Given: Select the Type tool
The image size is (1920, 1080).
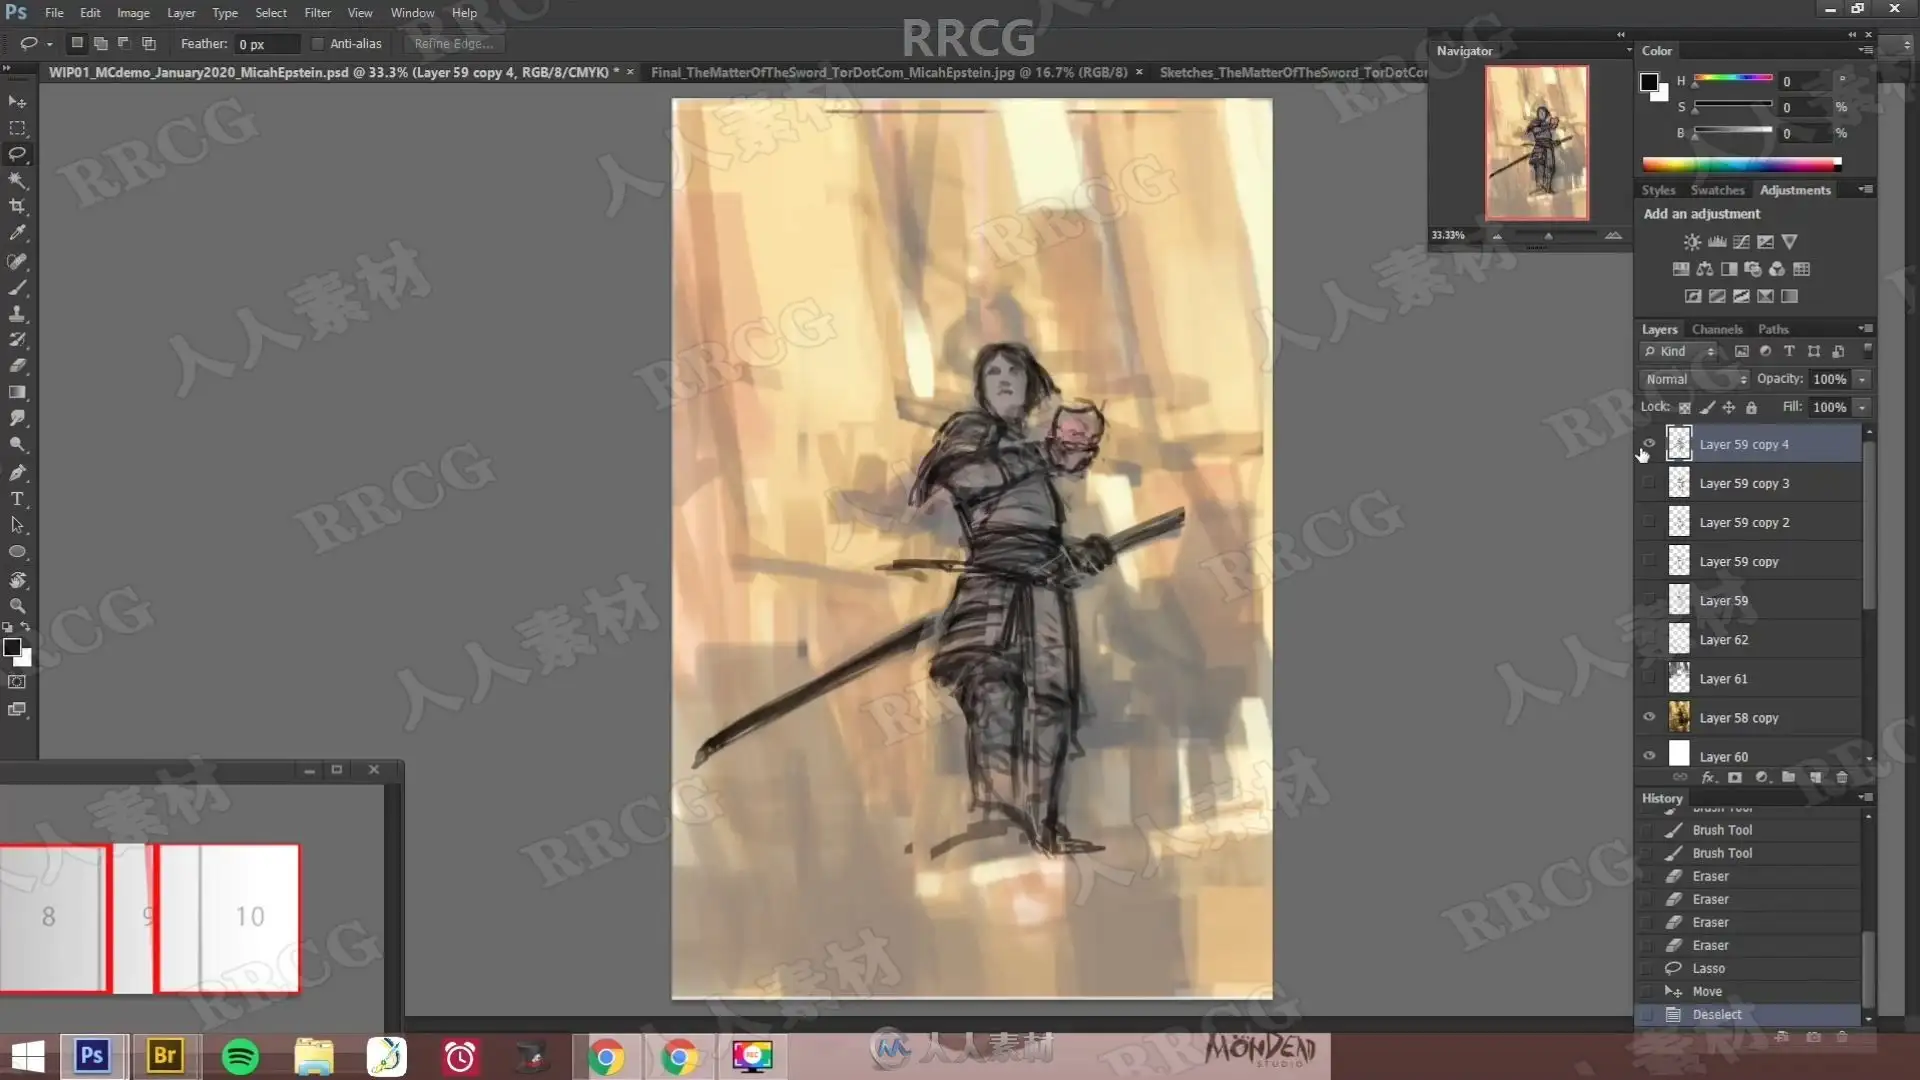Looking at the screenshot, I should pos(17,499).
